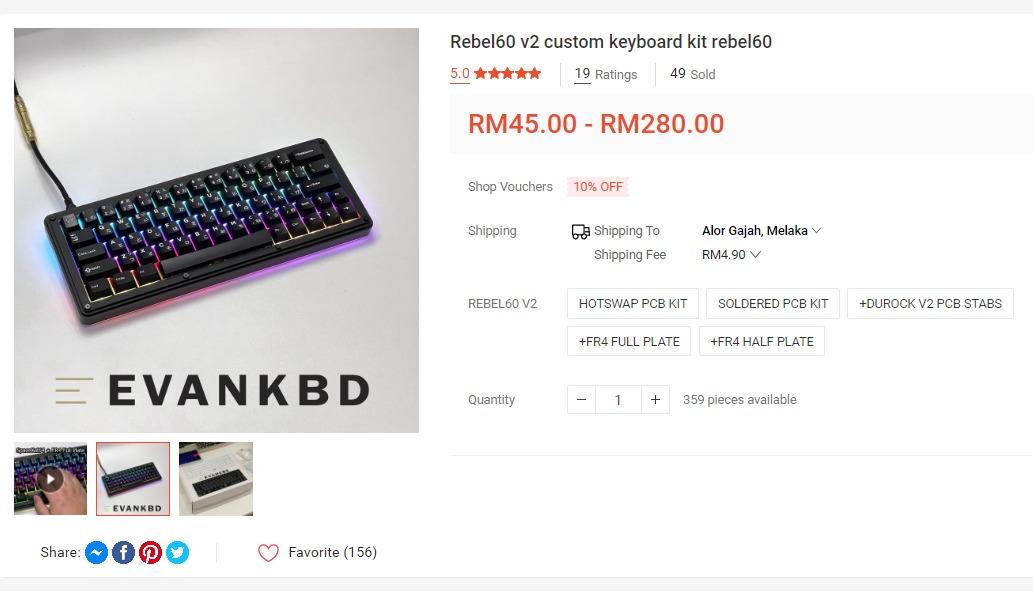Share the product on Twitter
The image size is (1033, 592).
[177, 552]
